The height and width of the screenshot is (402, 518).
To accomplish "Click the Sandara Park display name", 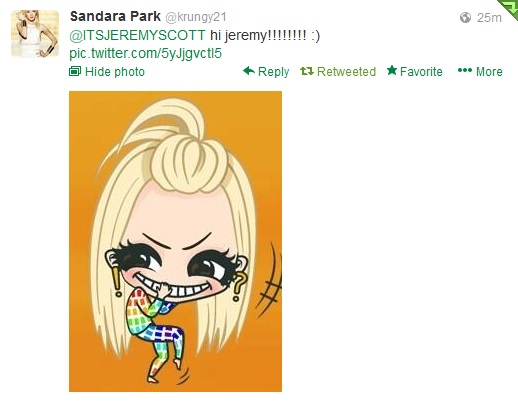I will 115,16.
